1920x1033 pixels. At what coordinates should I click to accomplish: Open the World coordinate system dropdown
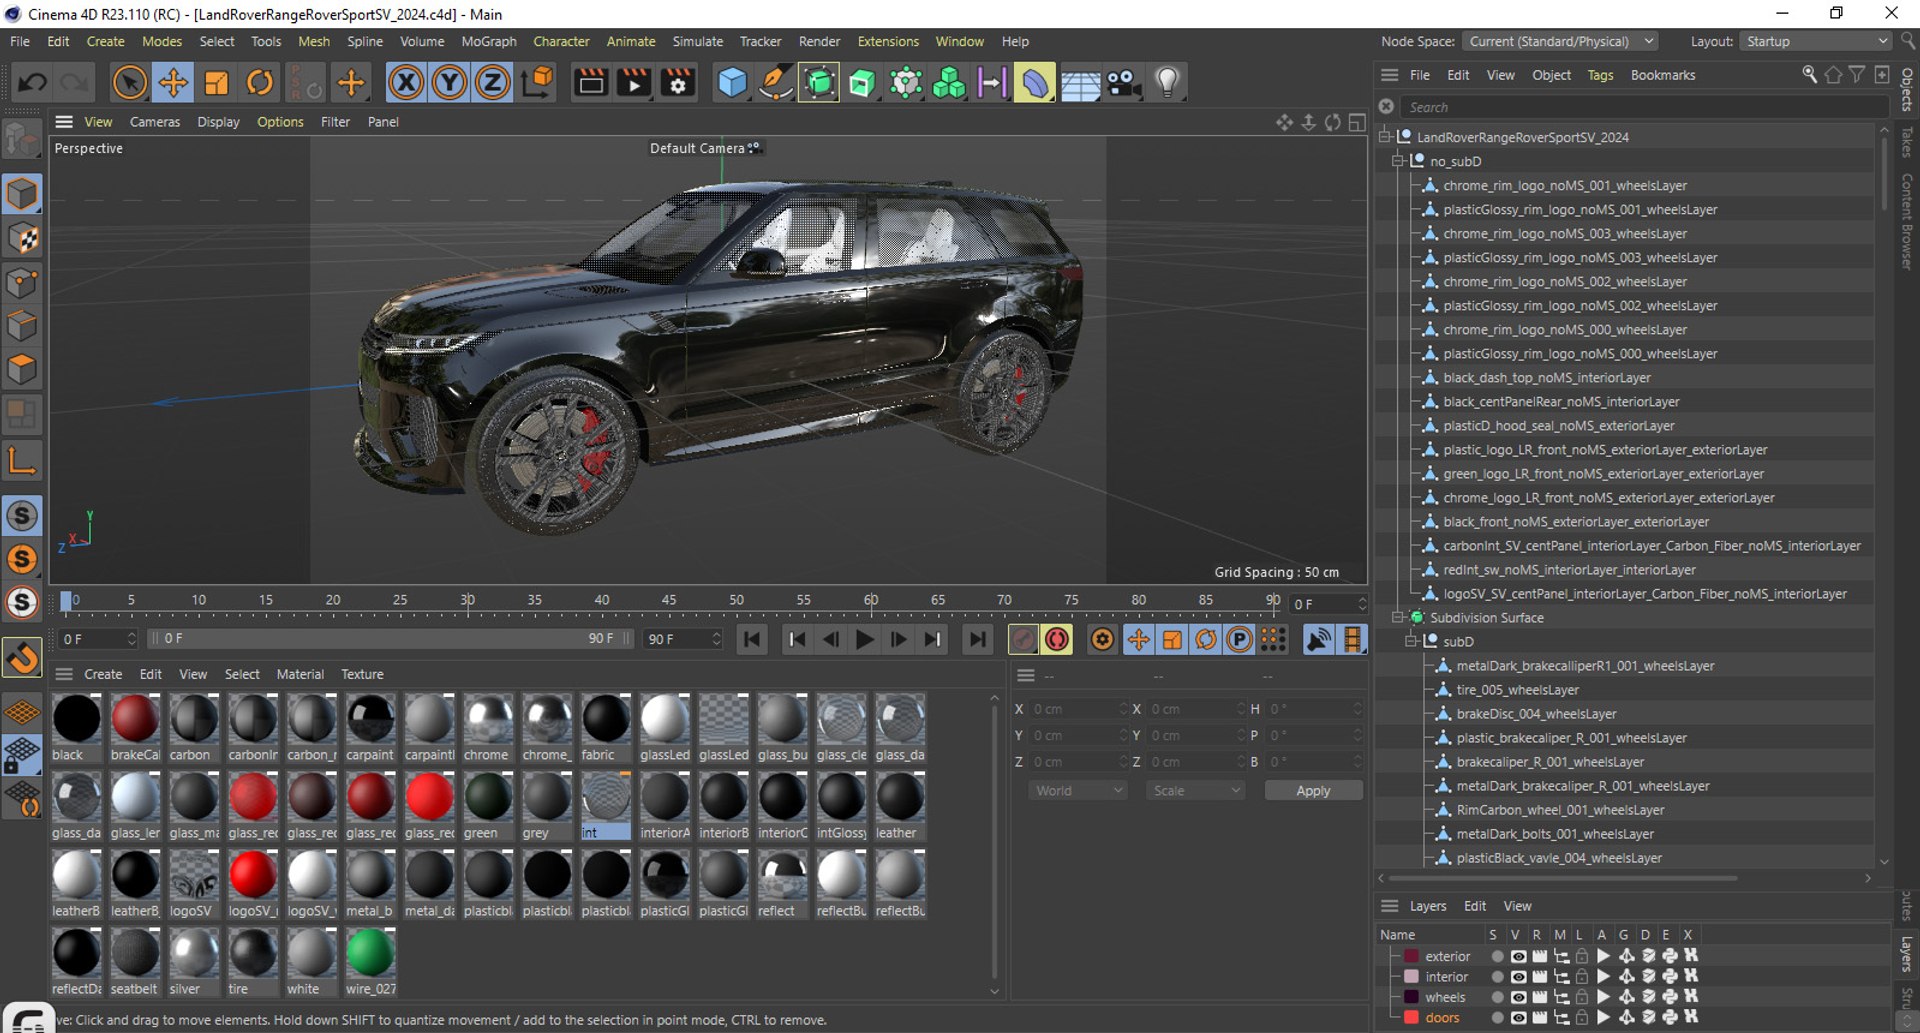1078,790
